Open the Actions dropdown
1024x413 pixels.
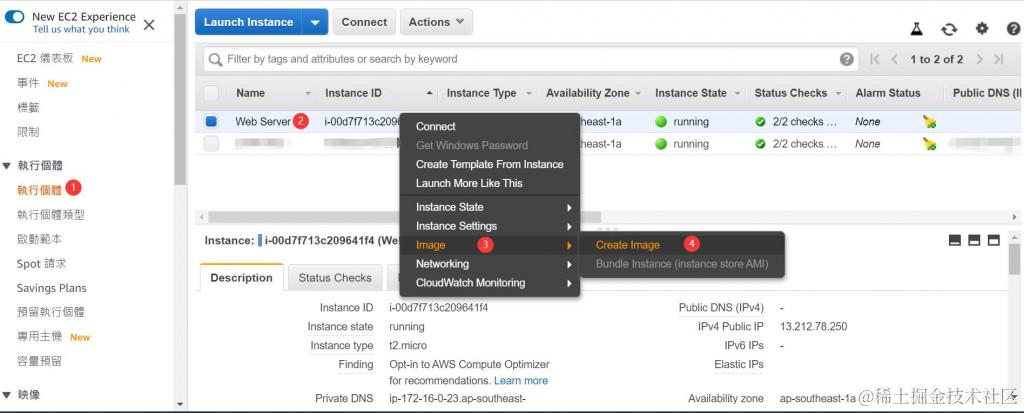(x=436, y=22)
